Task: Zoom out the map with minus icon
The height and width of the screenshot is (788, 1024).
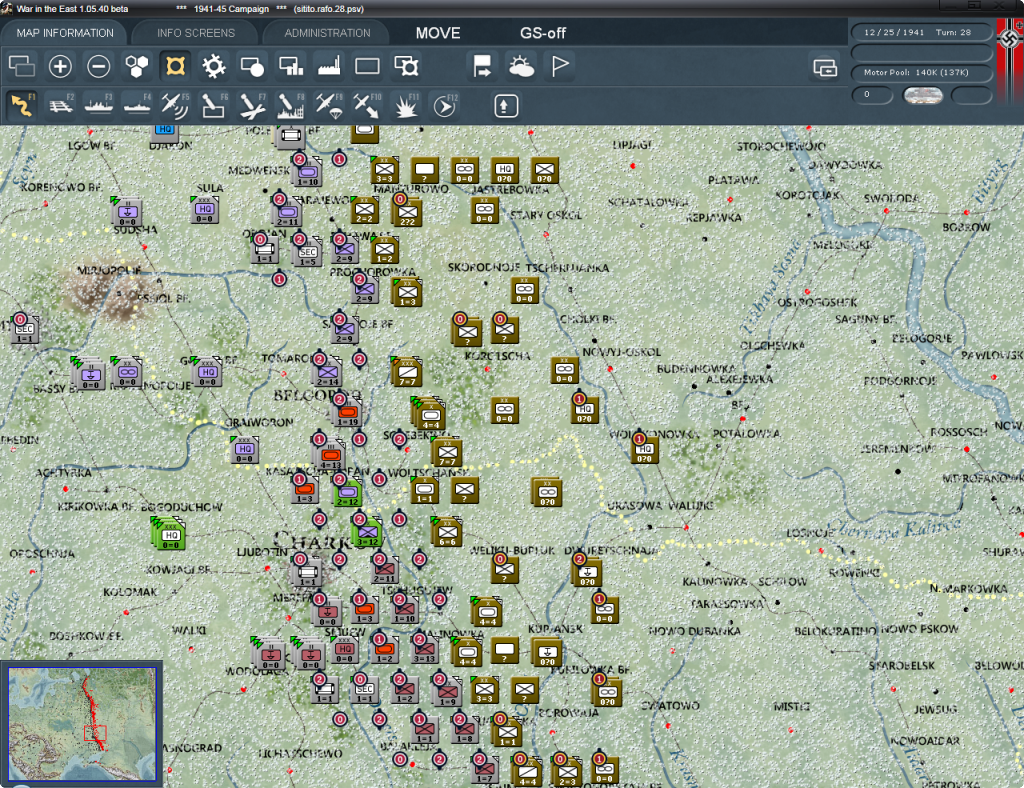Action: pos(99,66)
